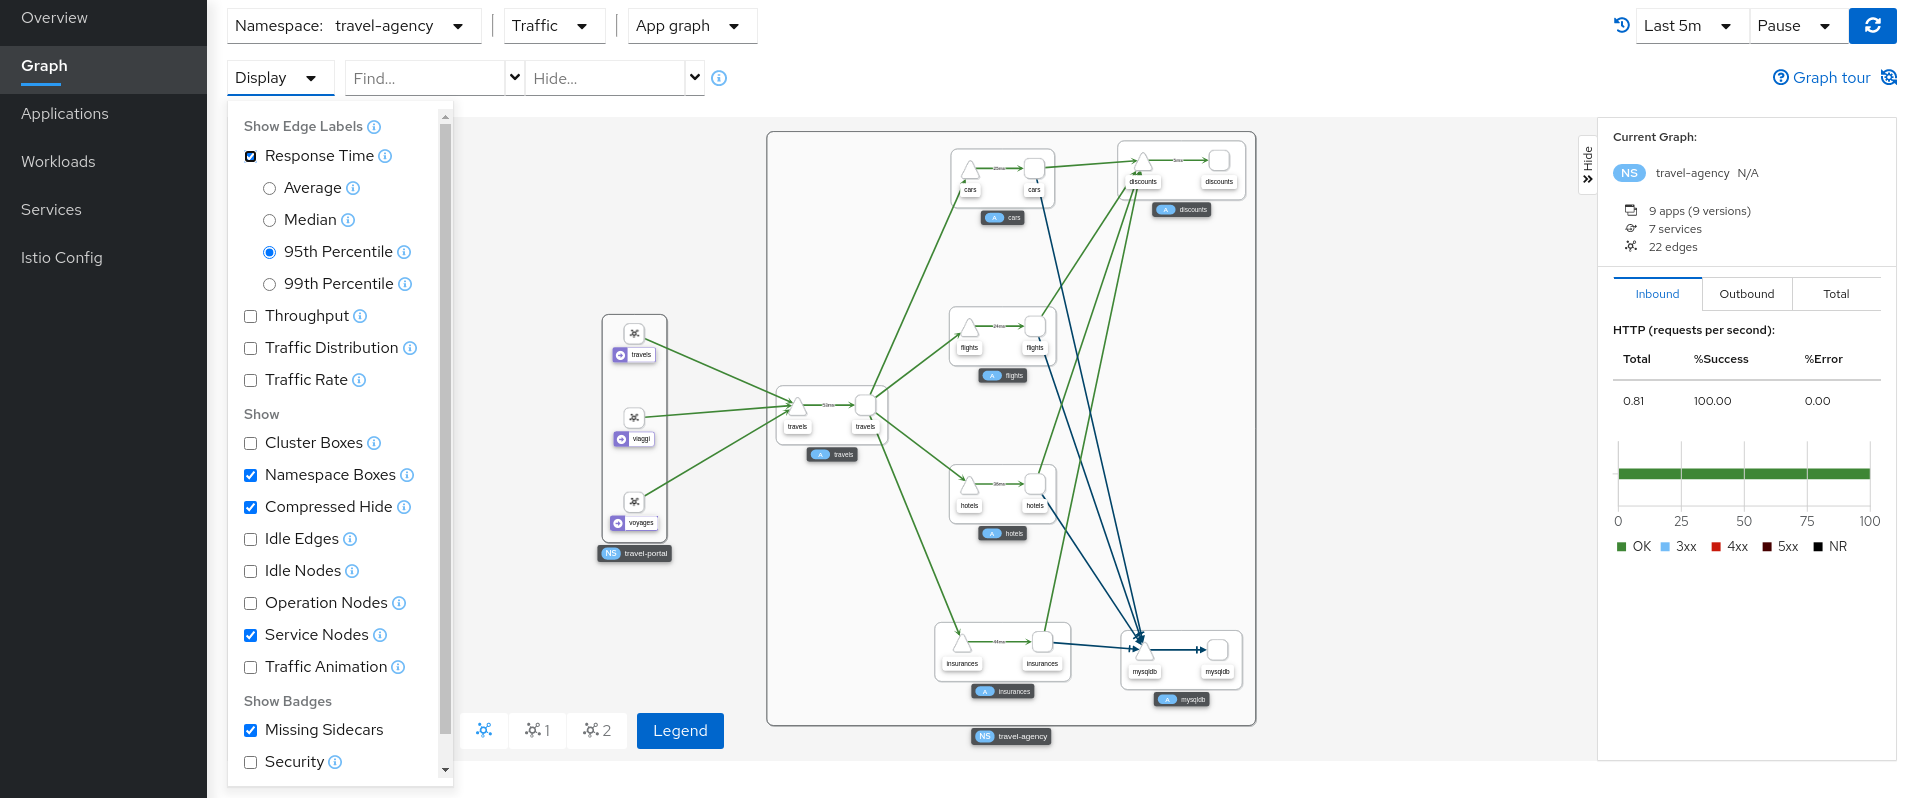Click the replay history clock icon
The image size is (1912, 798).
[x=1621, y=25]
